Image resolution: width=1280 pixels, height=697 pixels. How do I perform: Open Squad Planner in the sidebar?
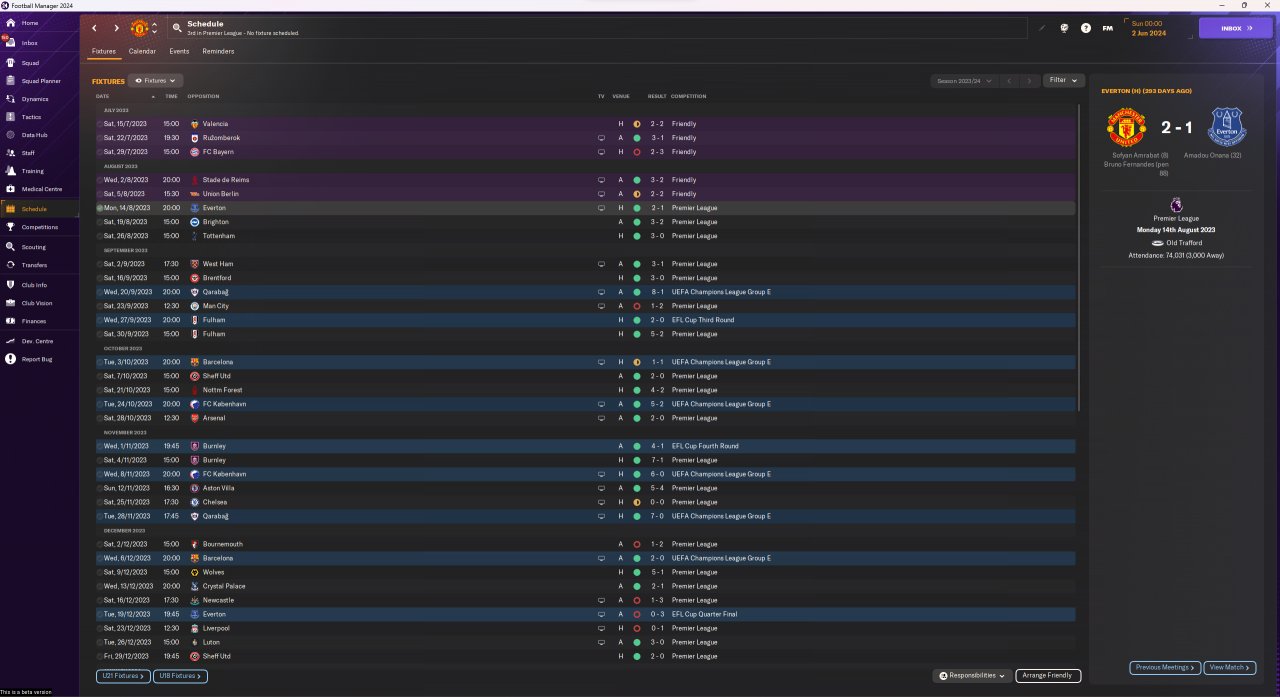coord(10,81)
